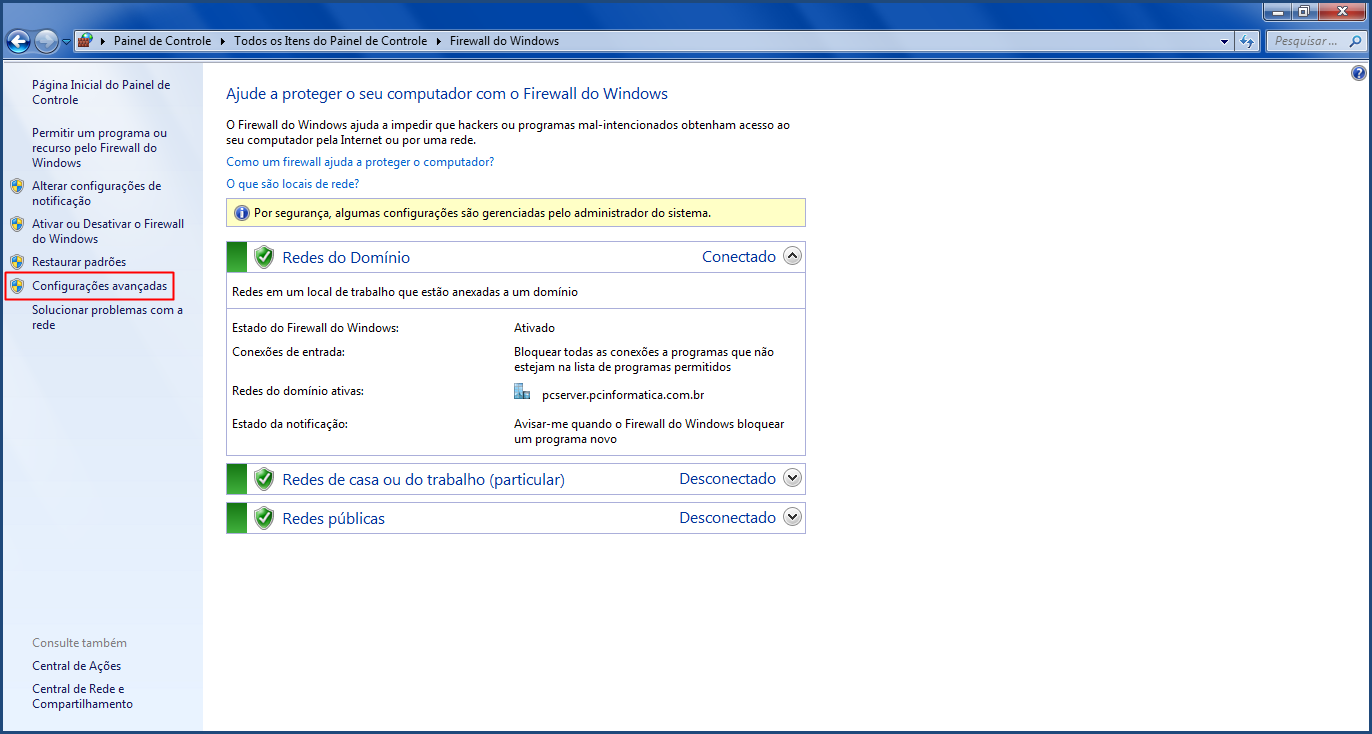This screenshot has width=1372, height=734.
Task: Select Firewall do Windows breadcrumb
Action: click(x=504, y=41)
